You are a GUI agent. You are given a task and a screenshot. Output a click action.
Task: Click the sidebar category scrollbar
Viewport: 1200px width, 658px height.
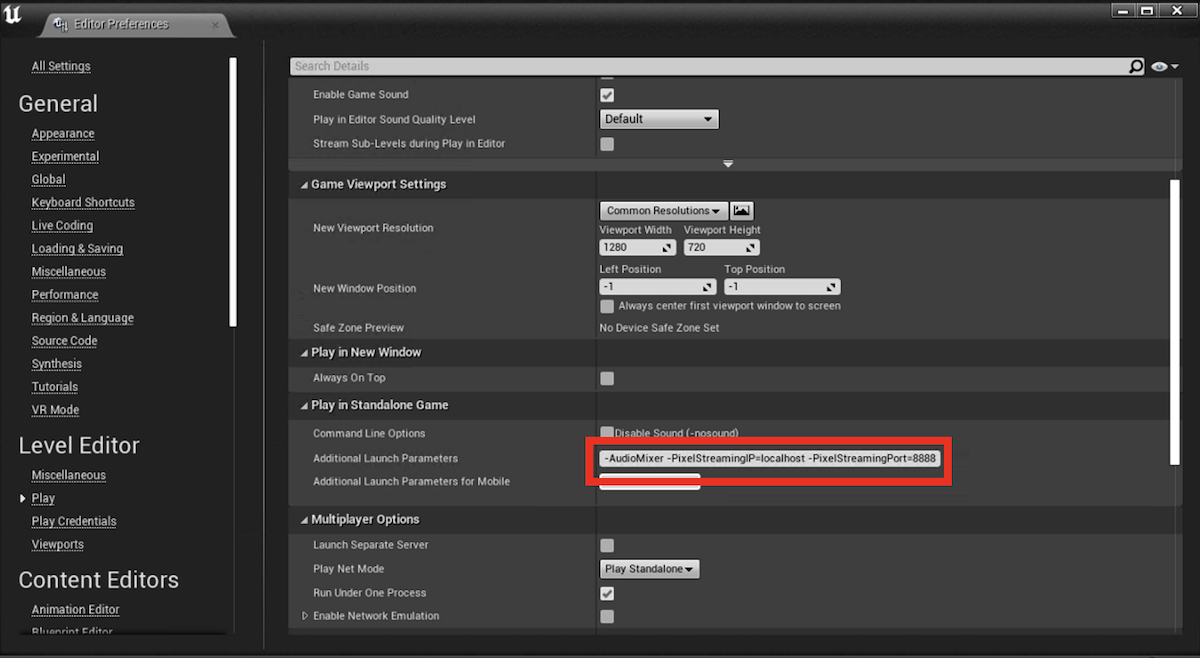(233, 191)
